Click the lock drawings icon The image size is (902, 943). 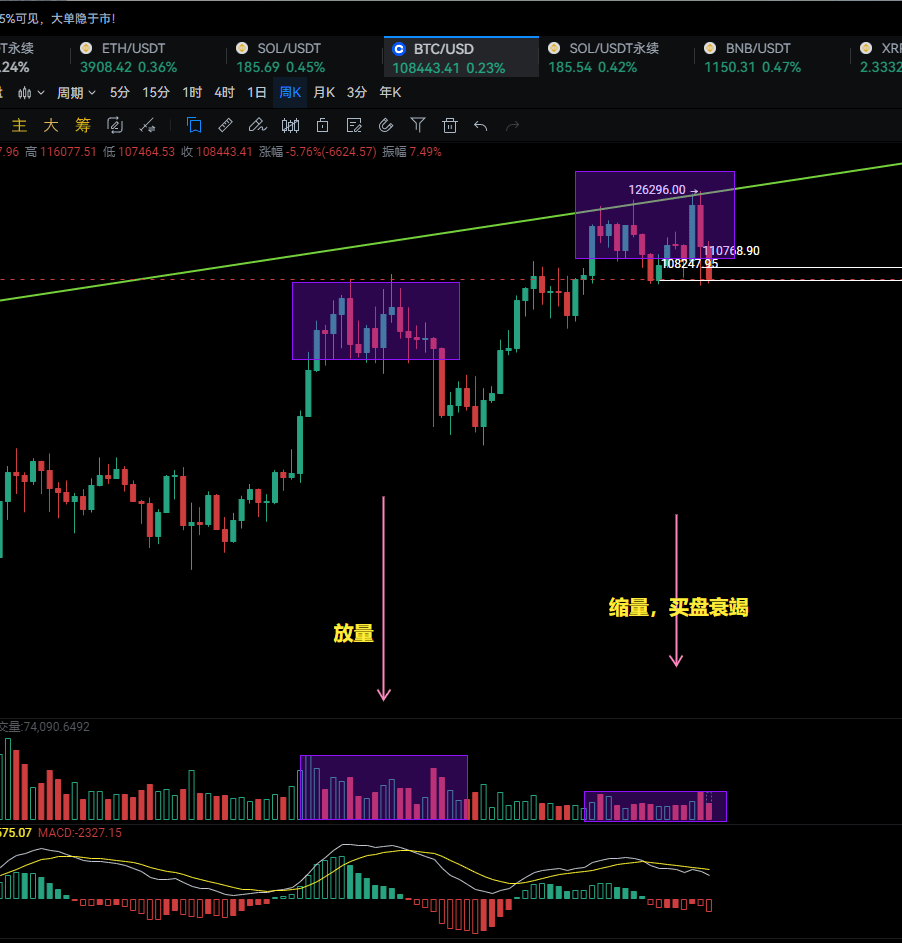pyautogui.click(x=322, y=125)
